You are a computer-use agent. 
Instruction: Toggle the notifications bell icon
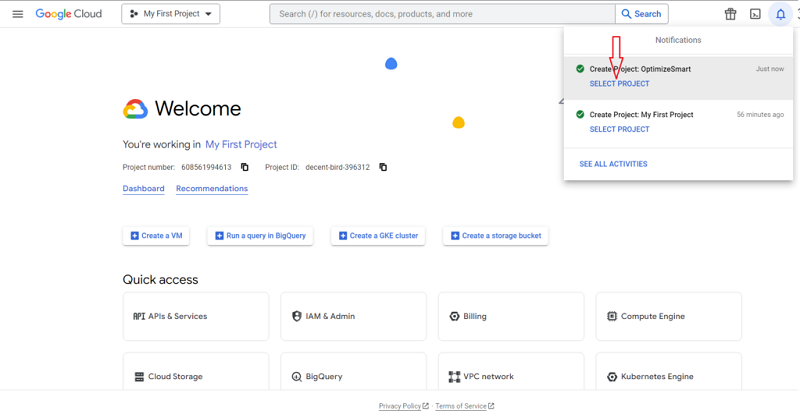pos(781,14)
